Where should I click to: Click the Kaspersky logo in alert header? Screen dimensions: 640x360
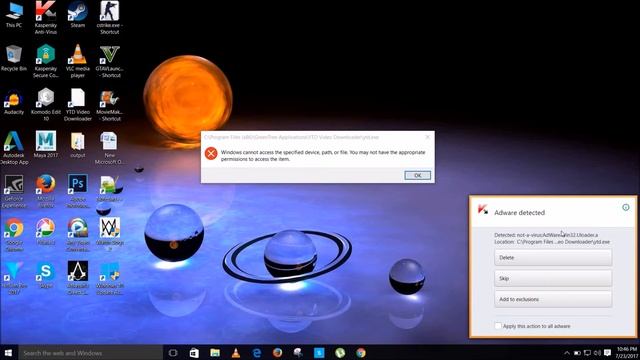coord(483,210)
